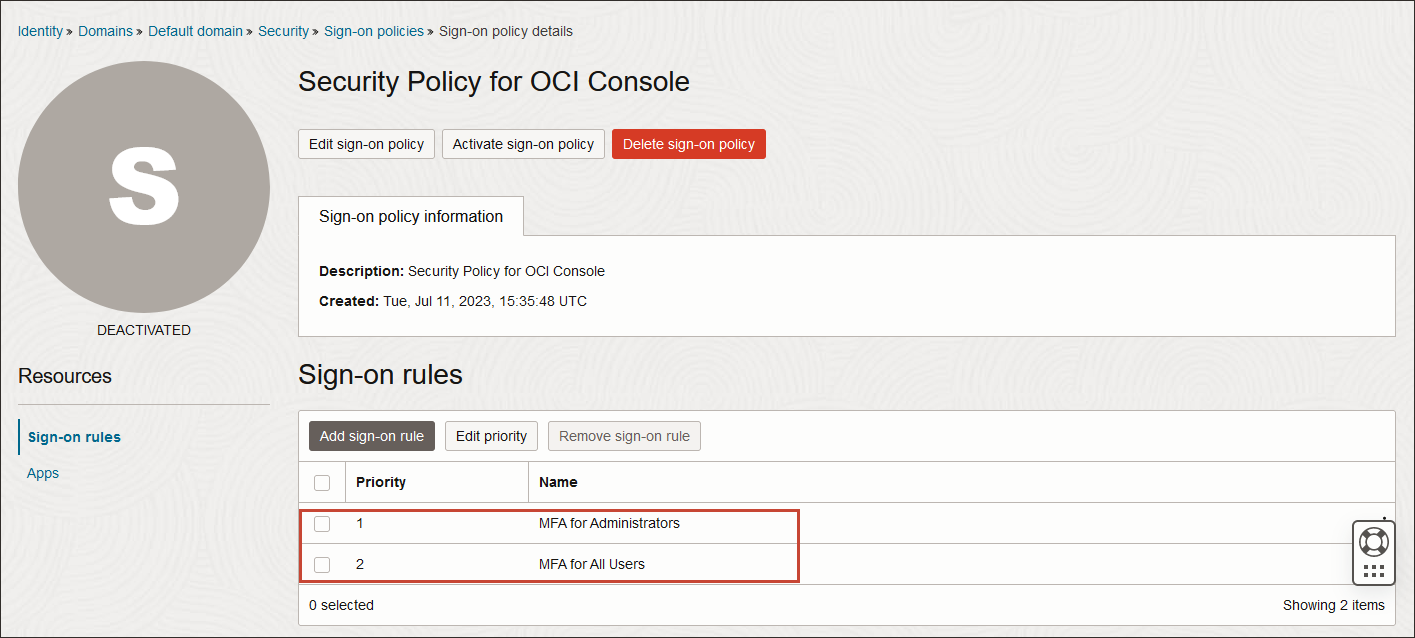Activate the sign-on policy

522,143
